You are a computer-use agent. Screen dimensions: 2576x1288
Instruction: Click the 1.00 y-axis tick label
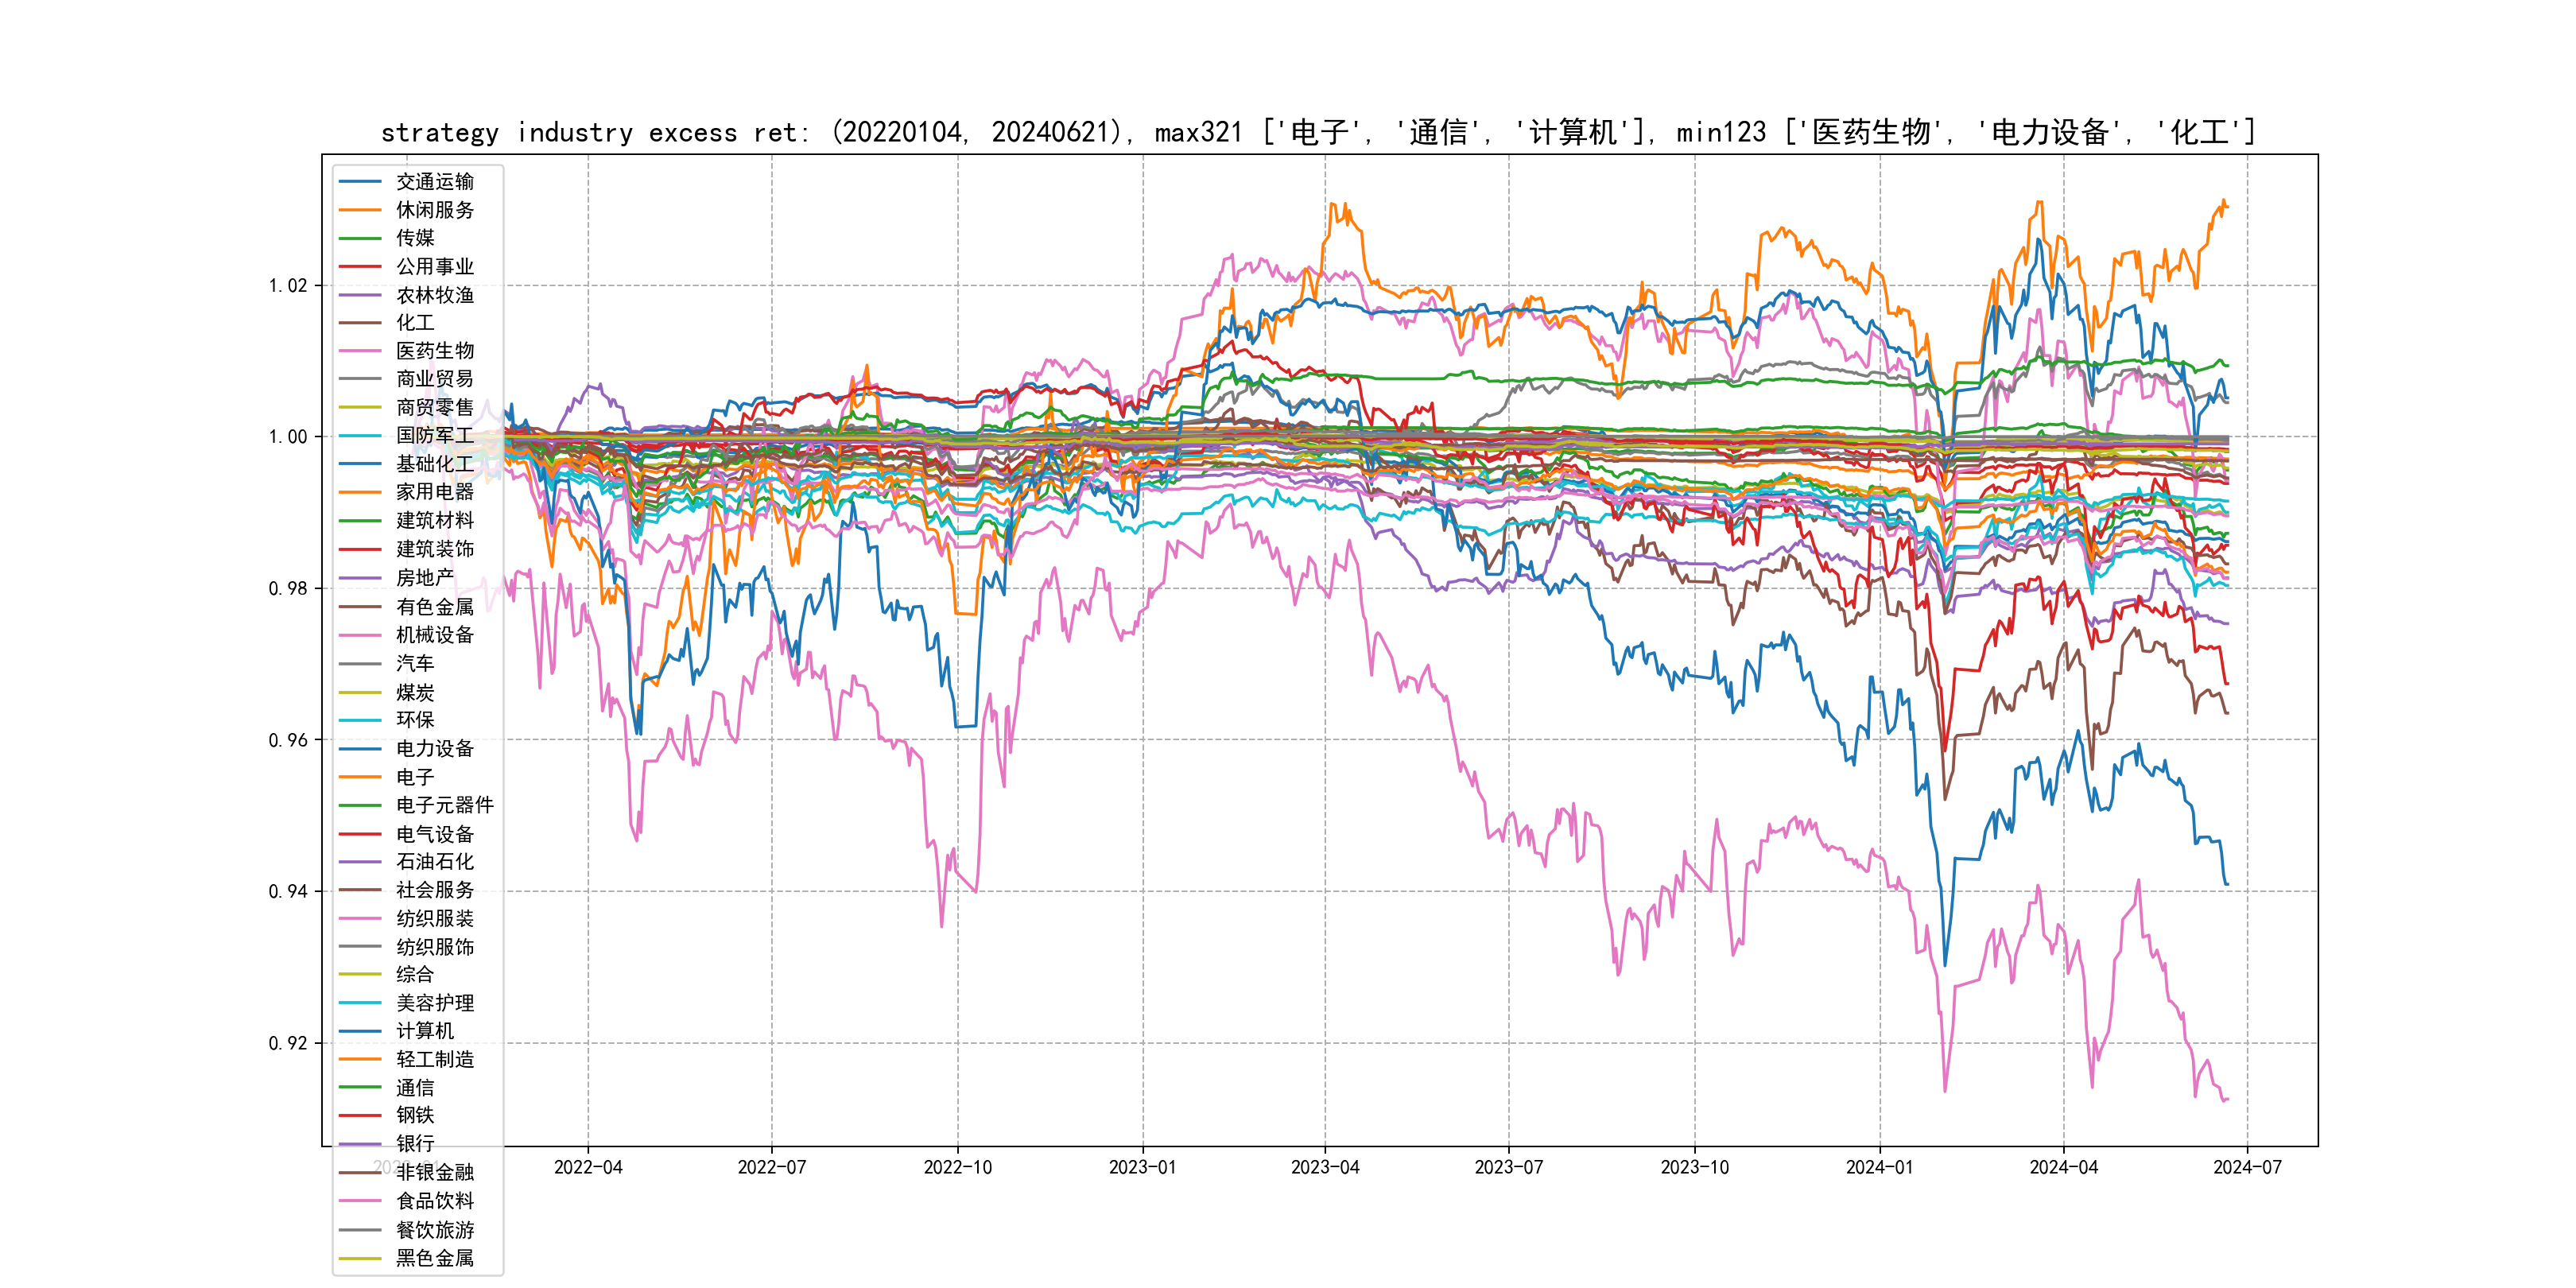click(288, 437)
